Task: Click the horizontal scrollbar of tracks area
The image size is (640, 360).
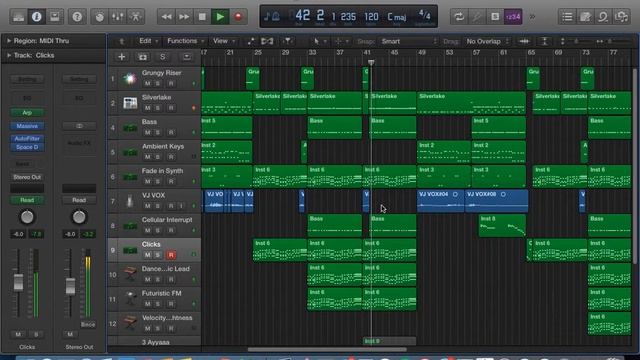Action: (x=327, y=349)
